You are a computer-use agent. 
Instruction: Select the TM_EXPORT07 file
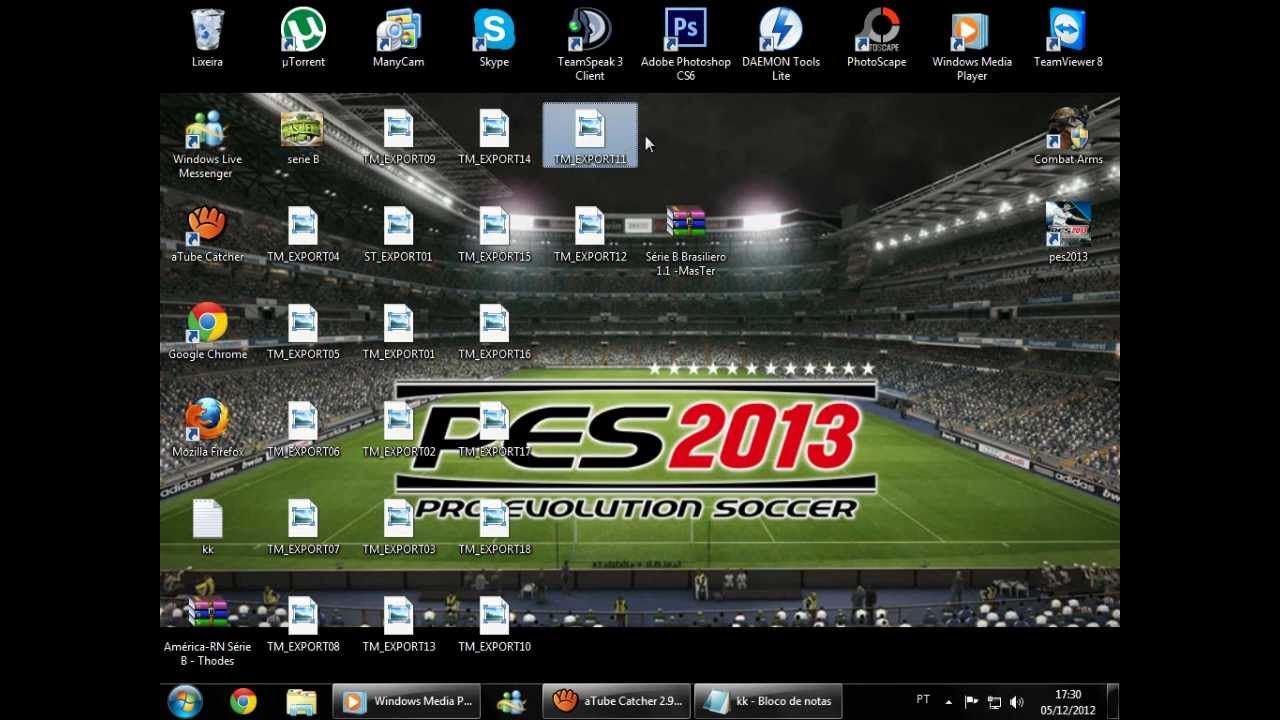coord(303,527)
